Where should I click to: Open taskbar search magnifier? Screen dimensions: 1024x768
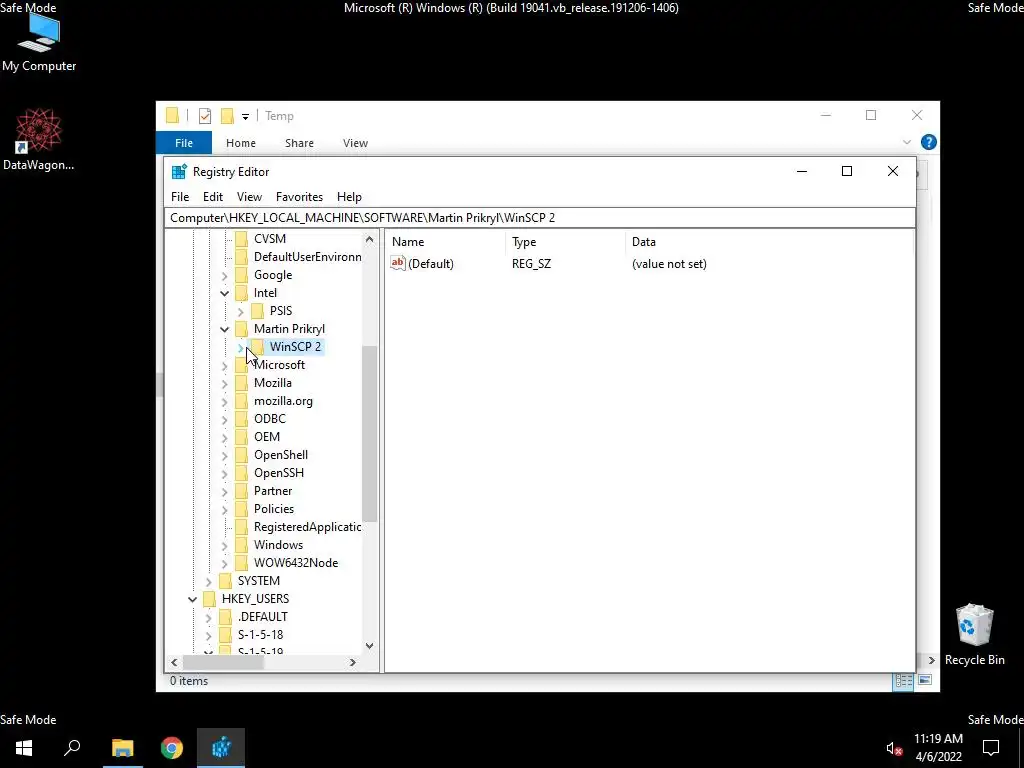[72, 748]
